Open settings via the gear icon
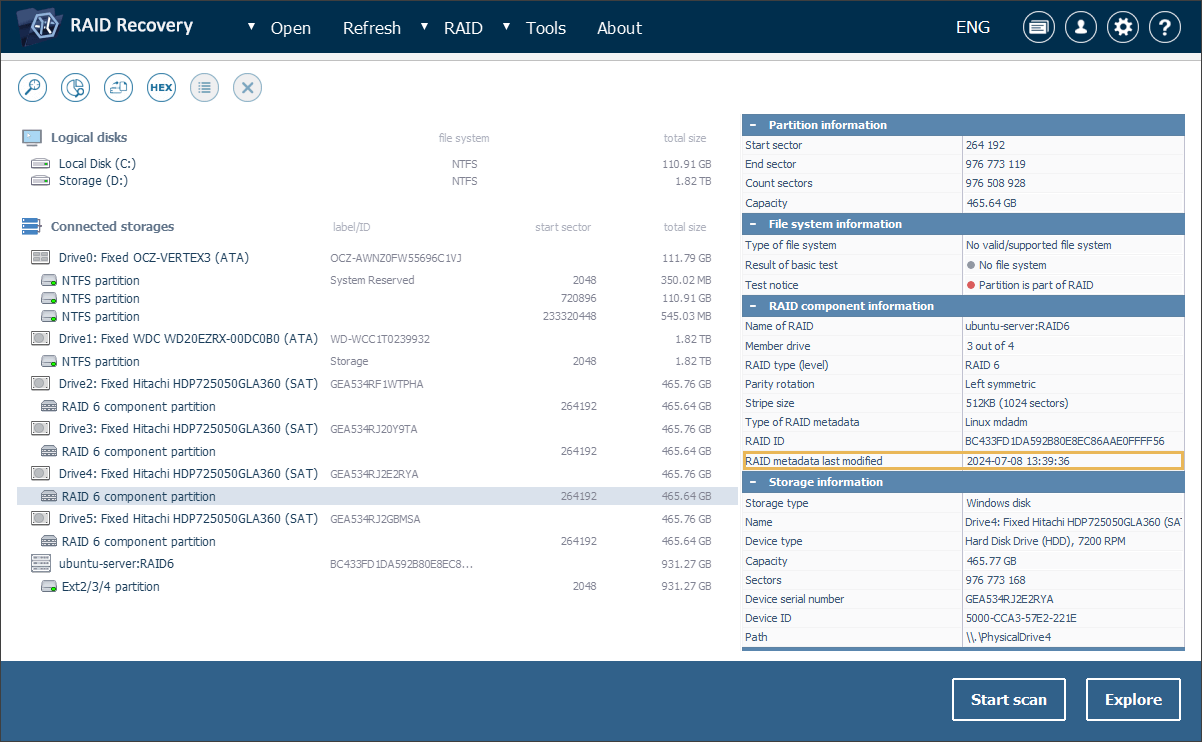This screenshot has width=1202, height=742. point(1123,28)
